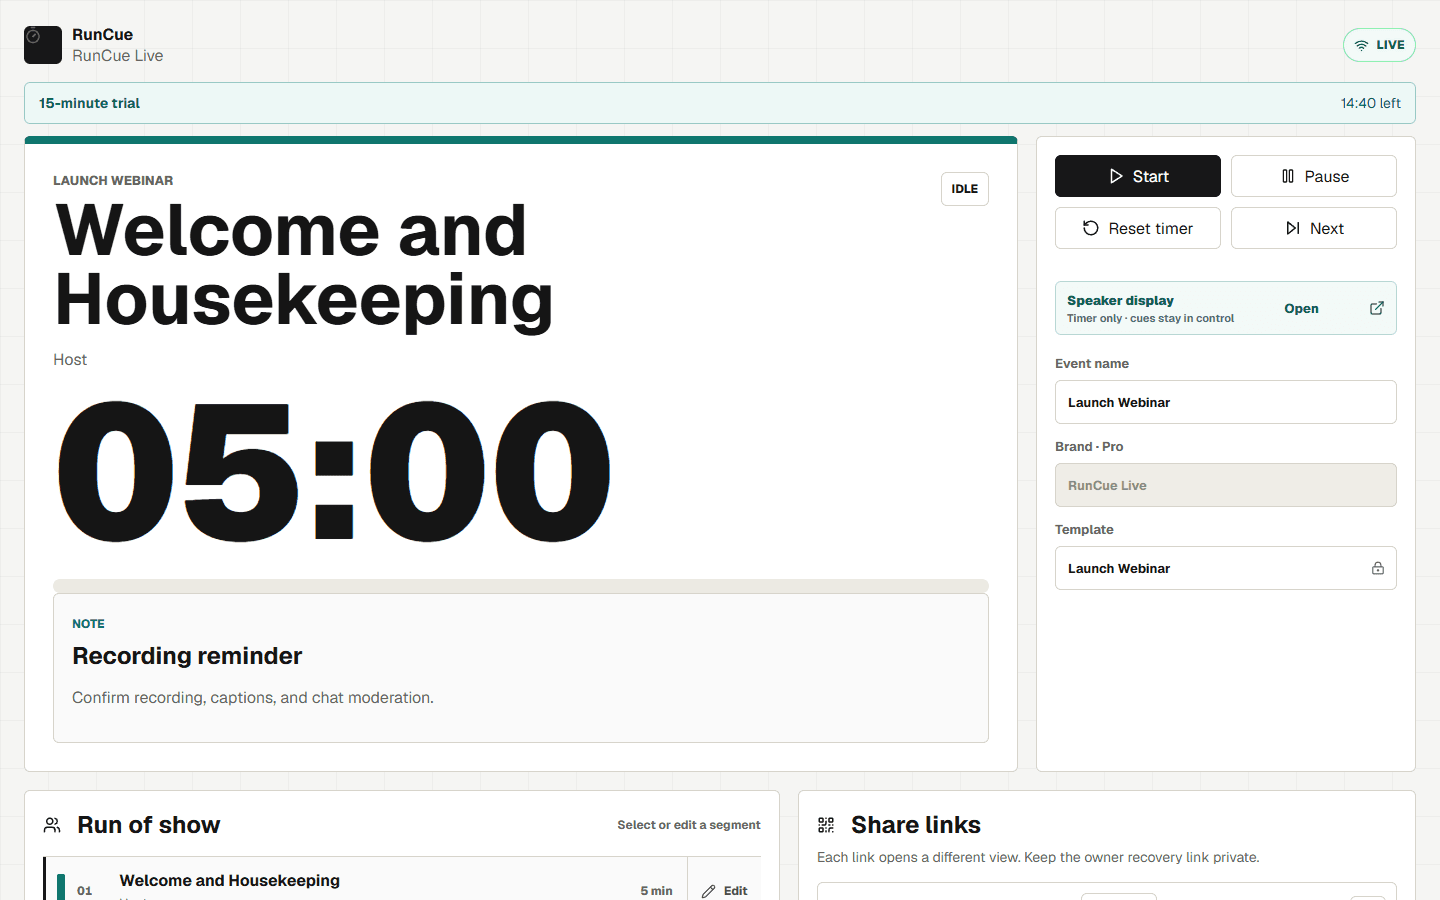Click the lock icon on Template
The width and height of the screenshot is (1440, 900).
[1378, 568]
